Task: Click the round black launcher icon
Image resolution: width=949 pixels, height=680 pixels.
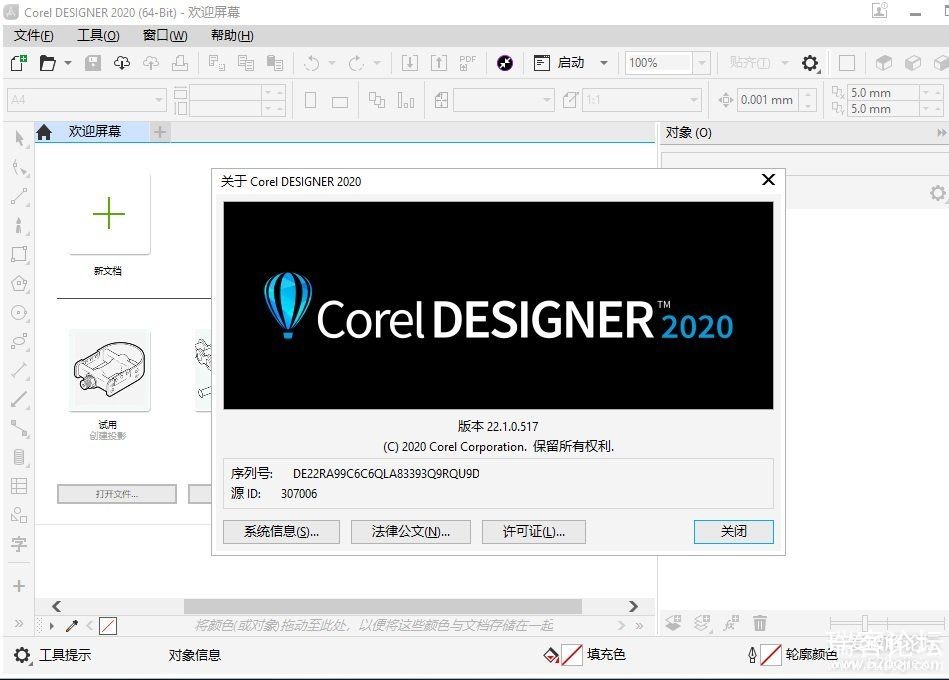Action: tap(505, 63)
